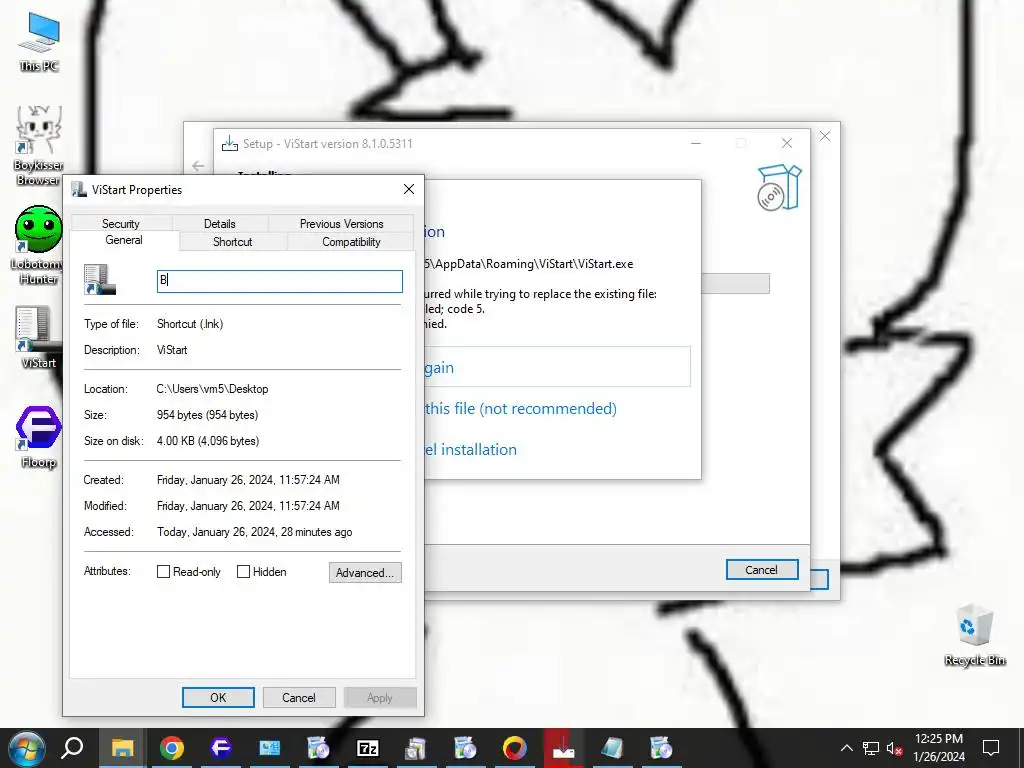Click the Type of file value Shortcut (.lnk)
This screenshot has width=1024, height=768.
coord(190,324)
